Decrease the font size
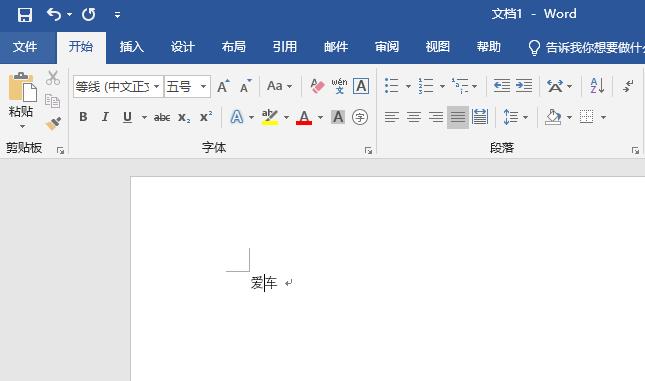This screenshot has height=381, width=645. [246, 86]
